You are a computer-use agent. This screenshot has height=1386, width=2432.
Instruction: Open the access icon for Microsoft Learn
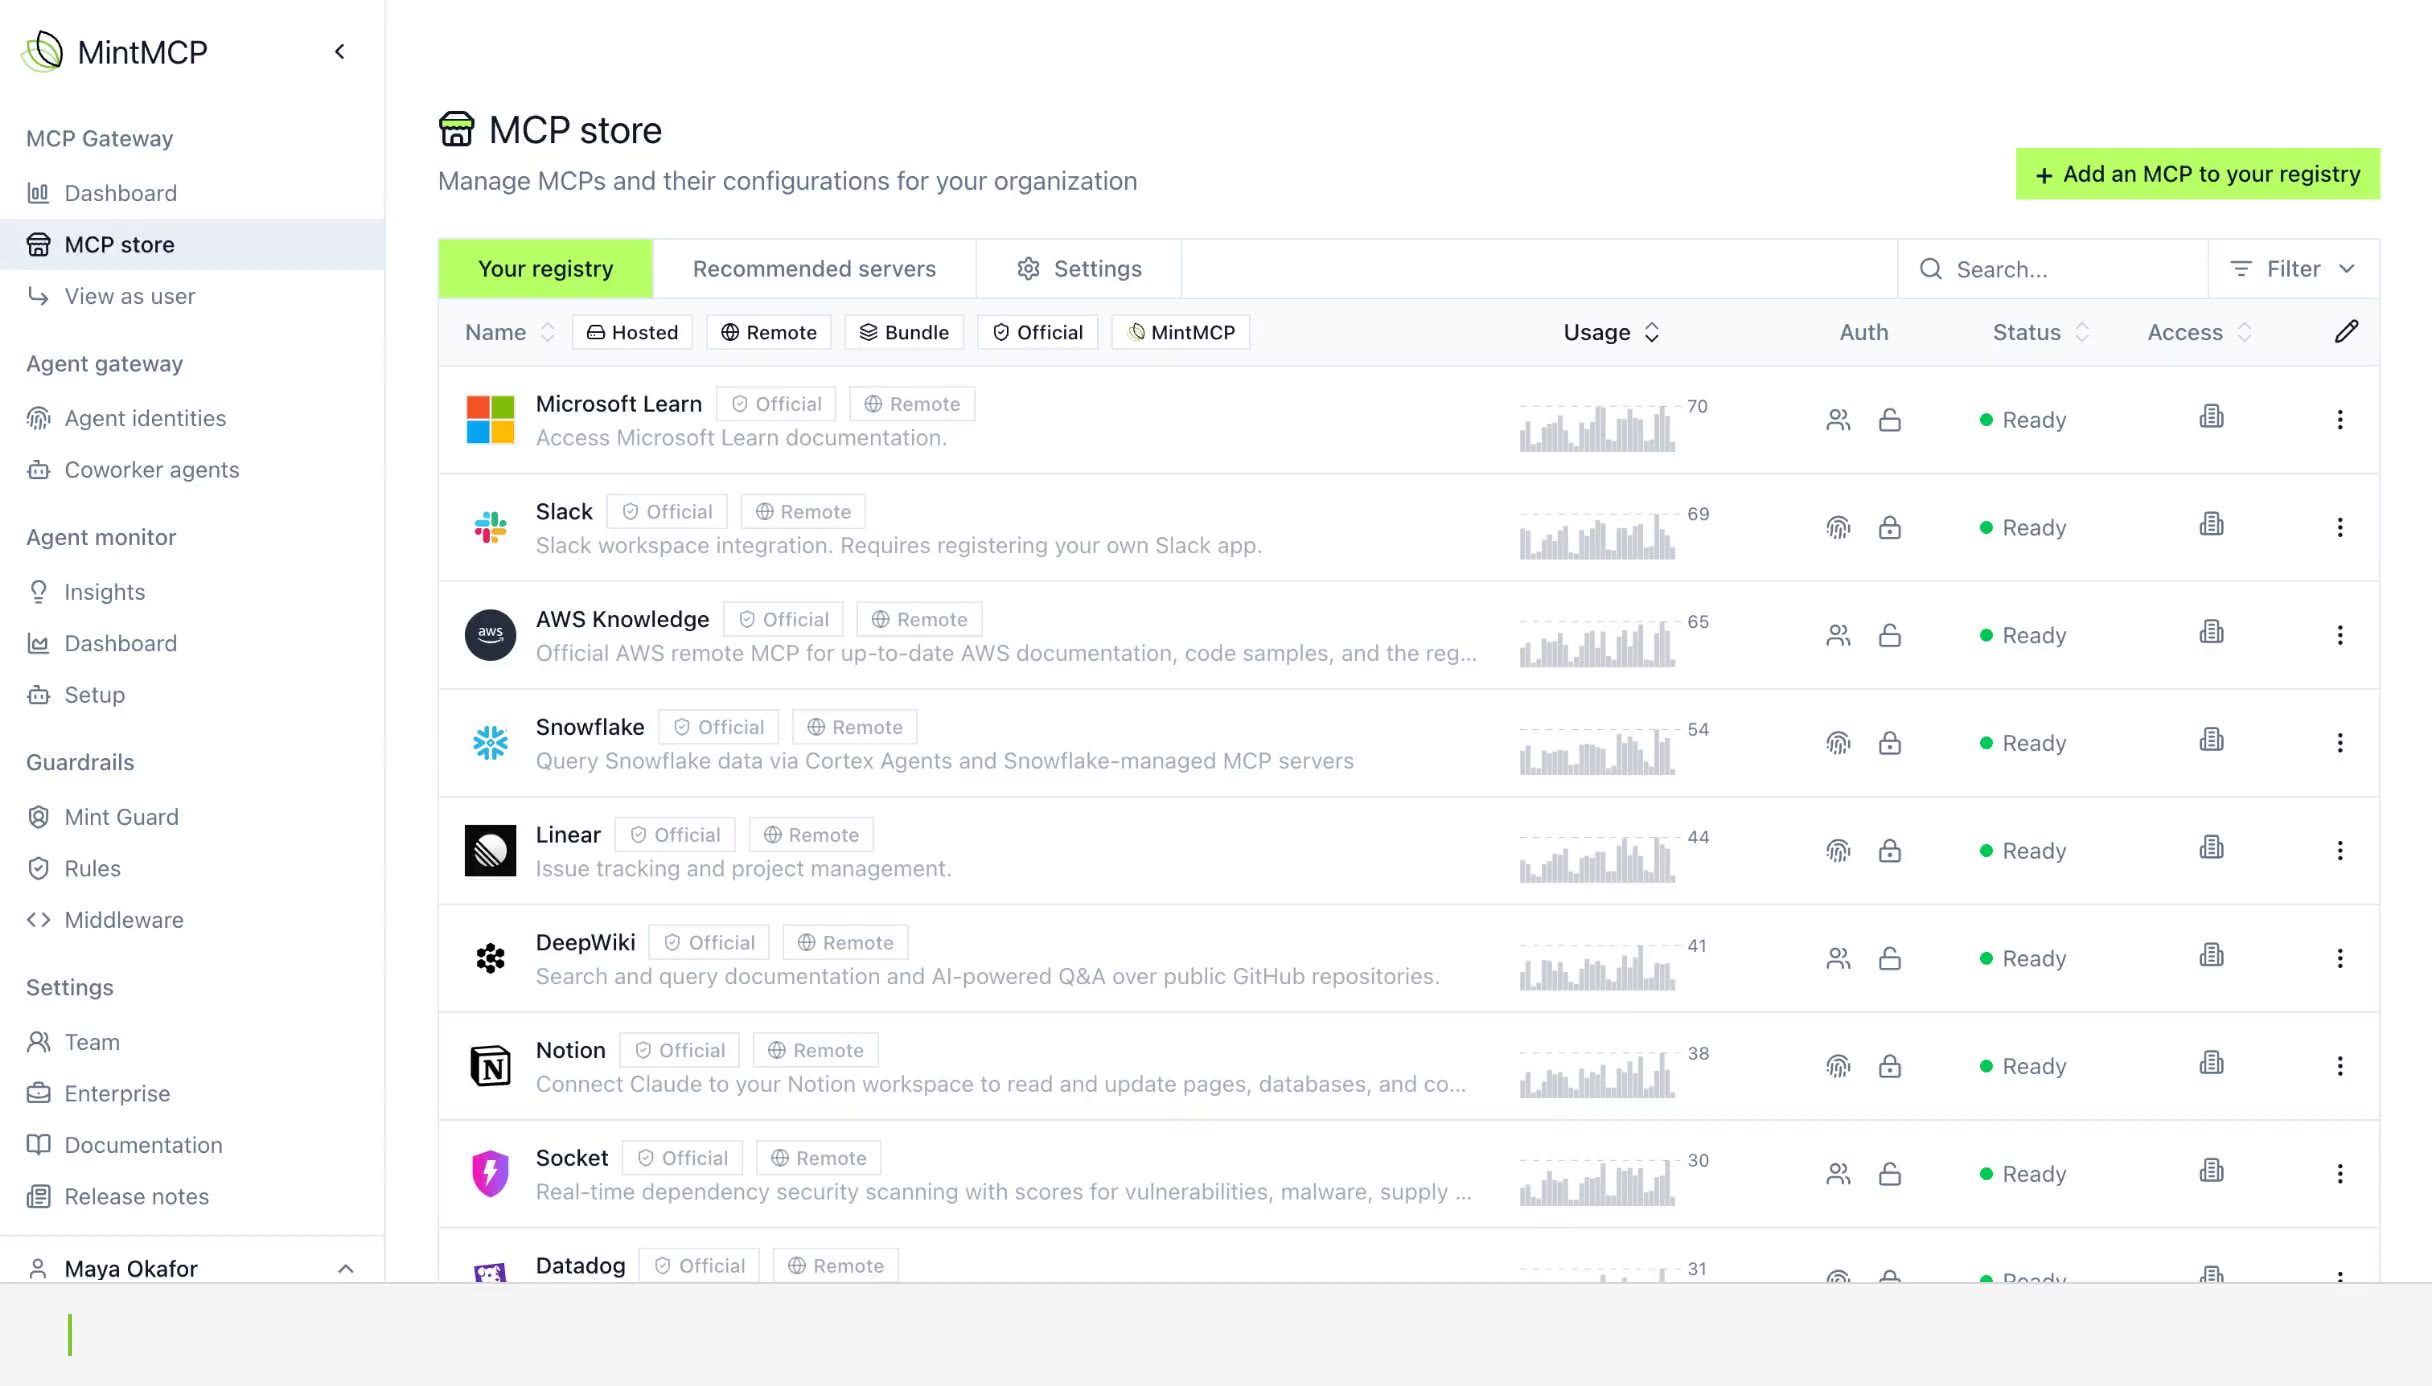point(2212,417)
